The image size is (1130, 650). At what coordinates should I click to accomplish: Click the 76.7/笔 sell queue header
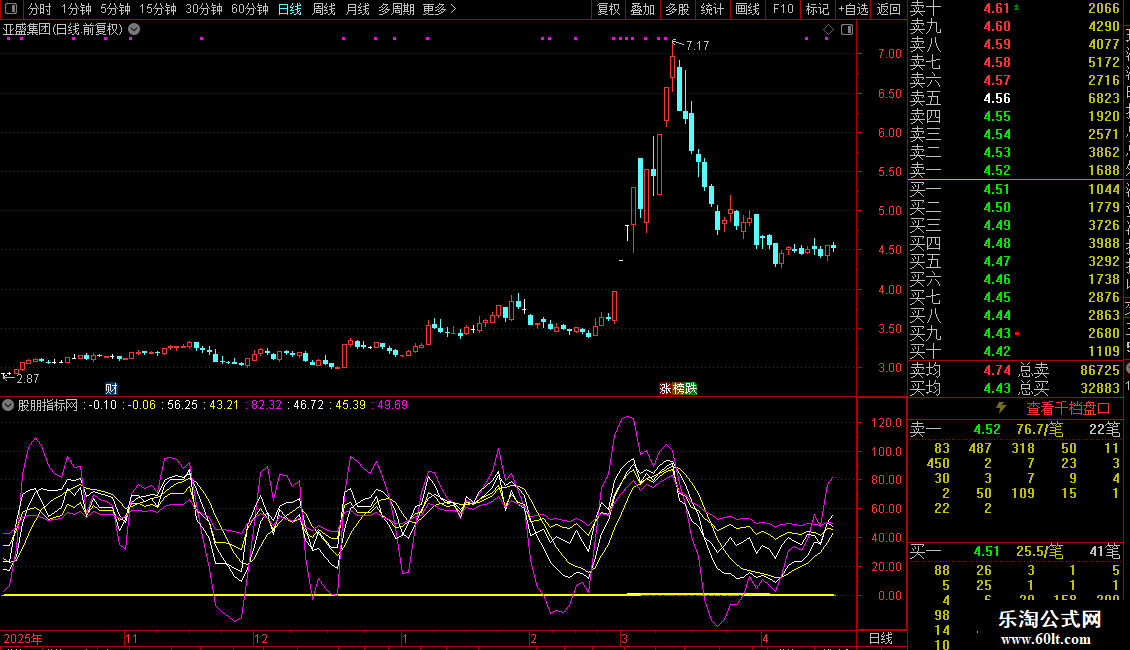click(x=1039, y=429)
